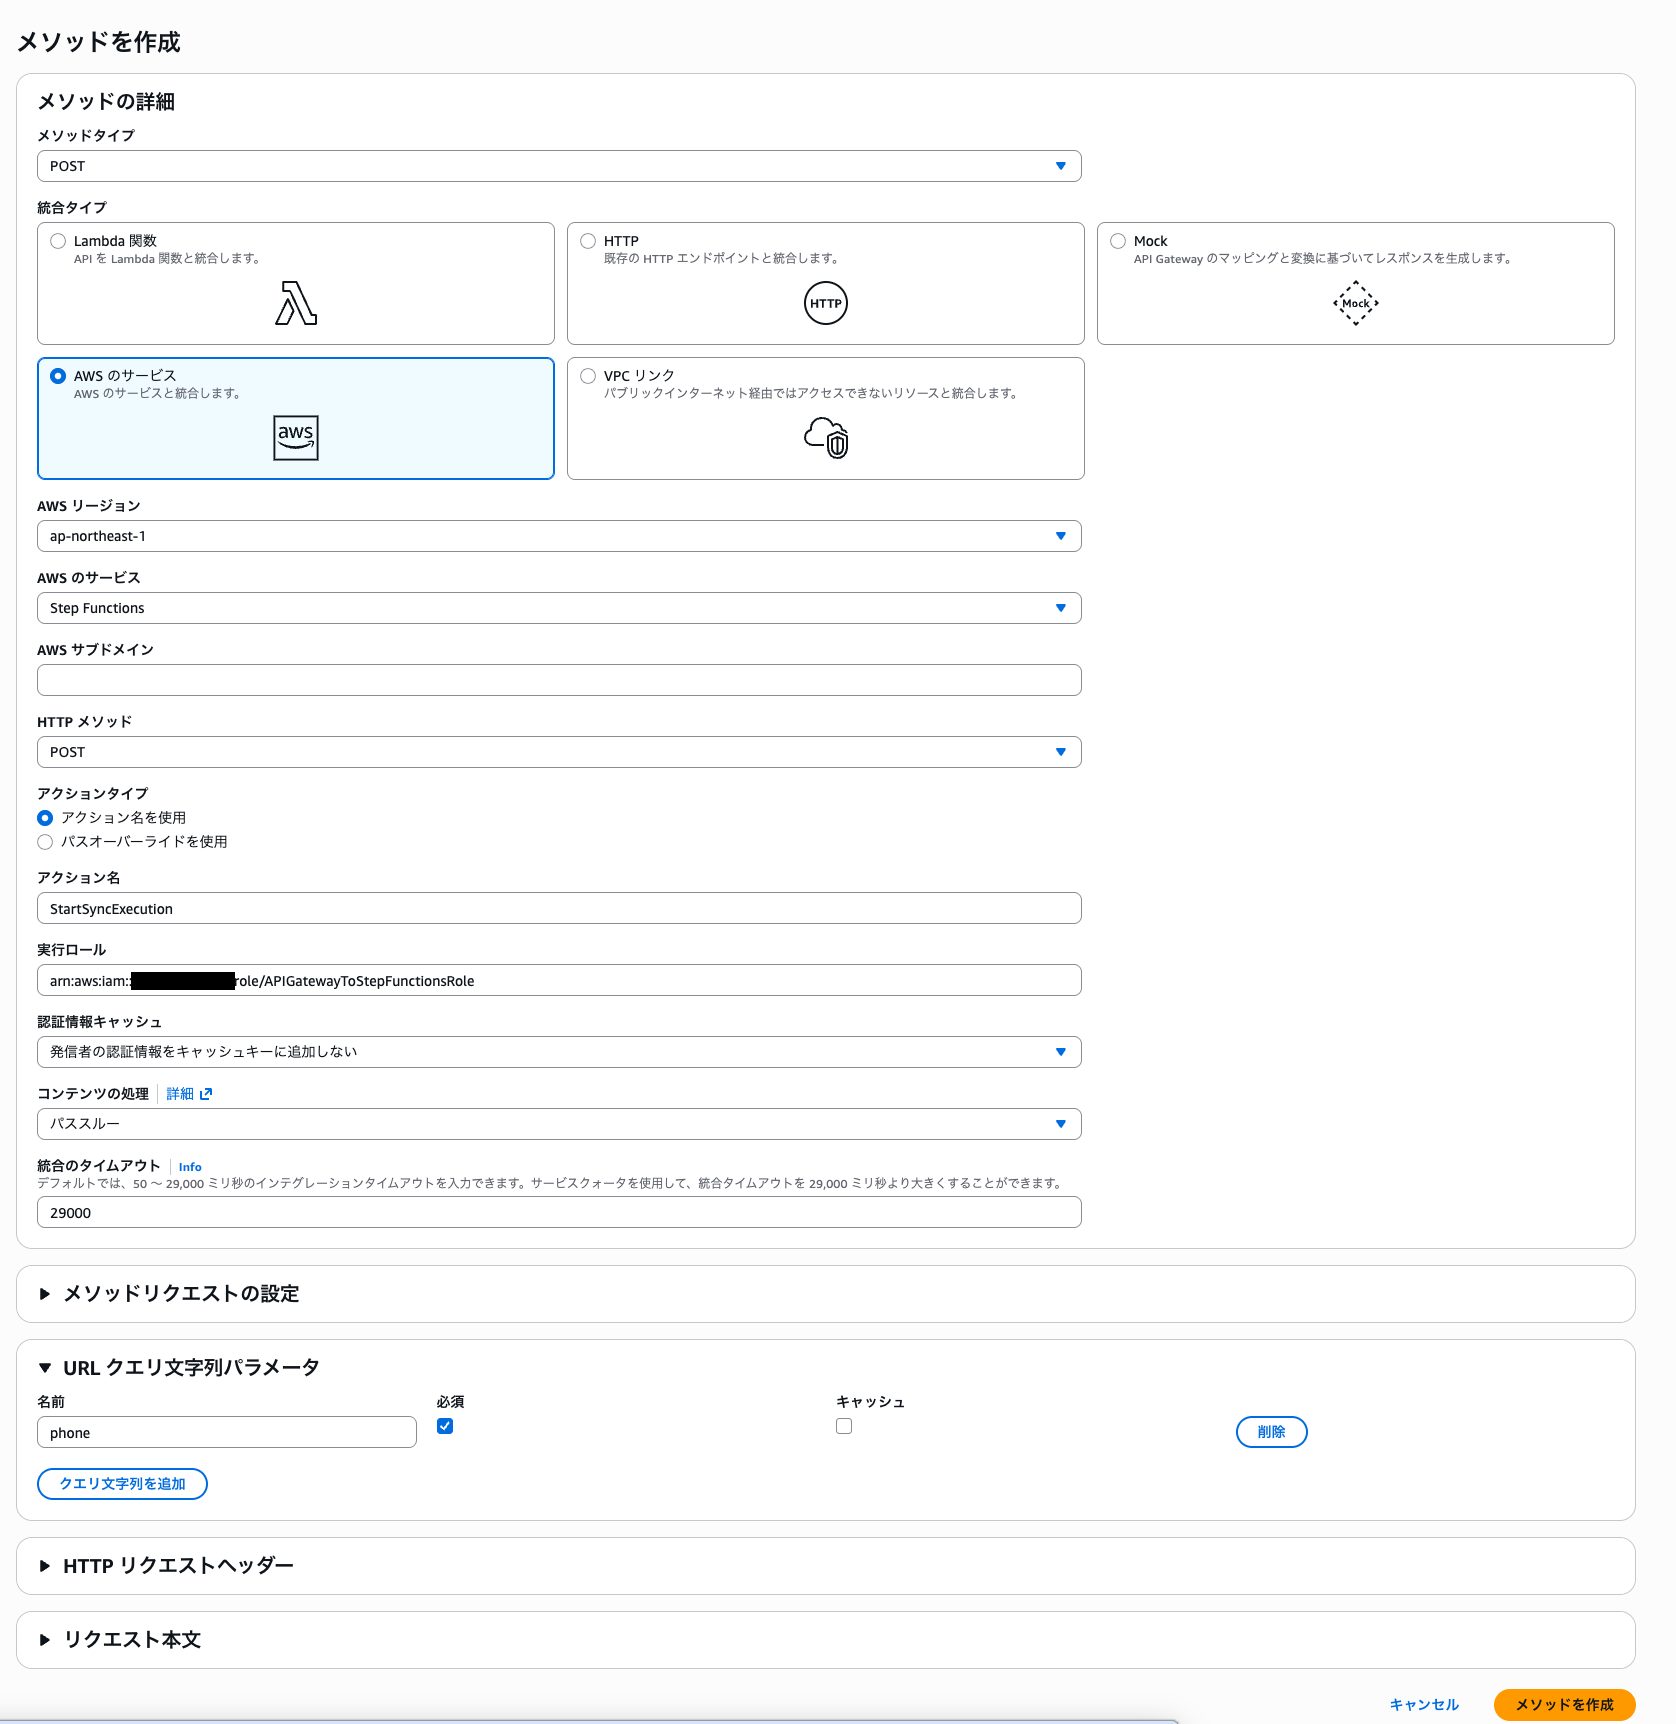Expand メソッドリクエストの設定 section
Image resolution: width=1676 pixels, height=1724 pixels.
[x=180, y=1294]
